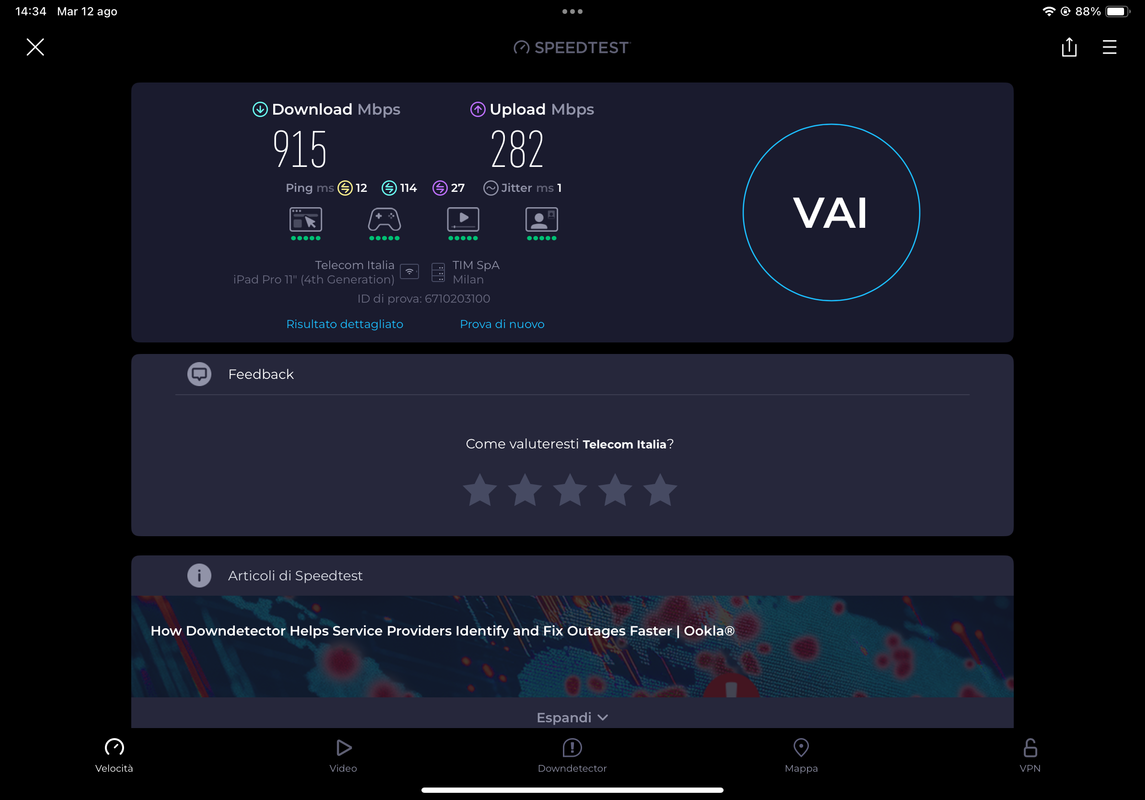Switch to the Video tab
The width and height of the screenshot is (1145, 800).
(x=343, y=755)
